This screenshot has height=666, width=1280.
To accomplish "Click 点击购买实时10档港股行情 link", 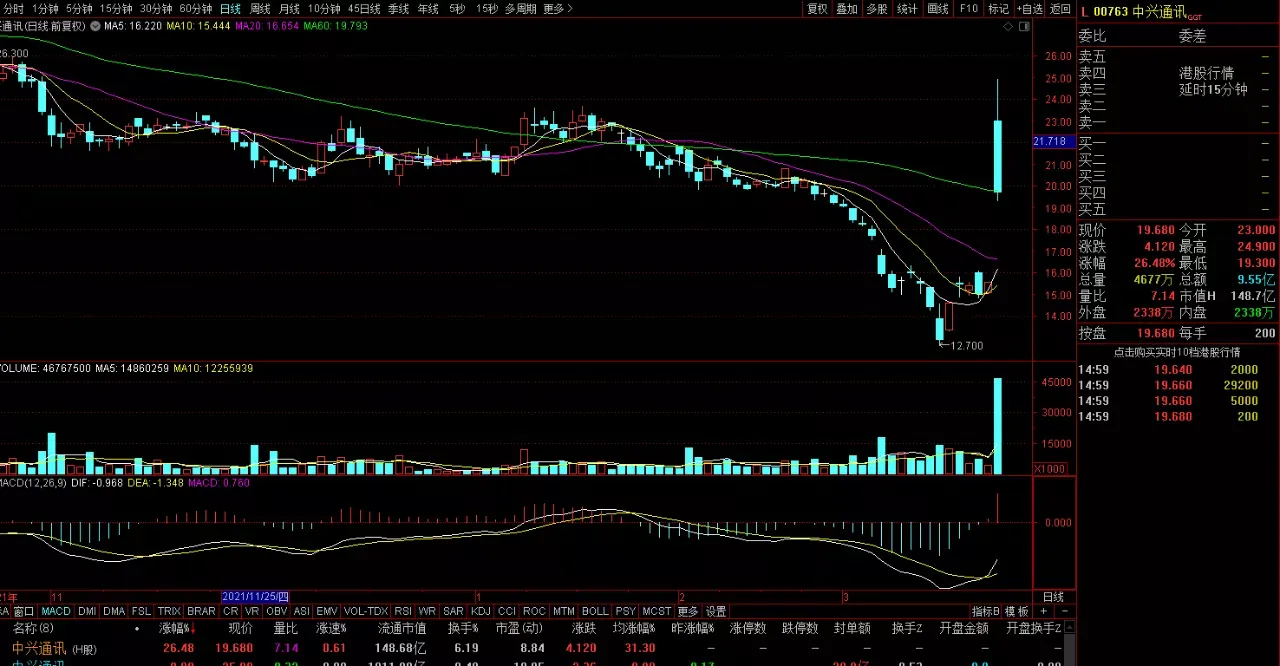I will (x=1178, y=352).
